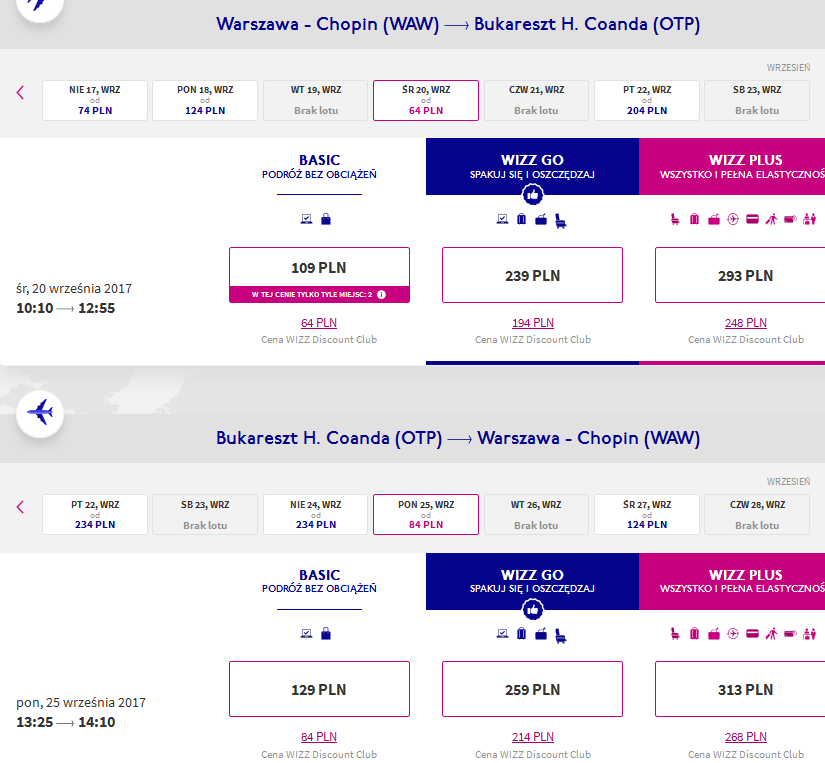Choose return WIZZ GO fare 259 PLN

tap(532, 689)
